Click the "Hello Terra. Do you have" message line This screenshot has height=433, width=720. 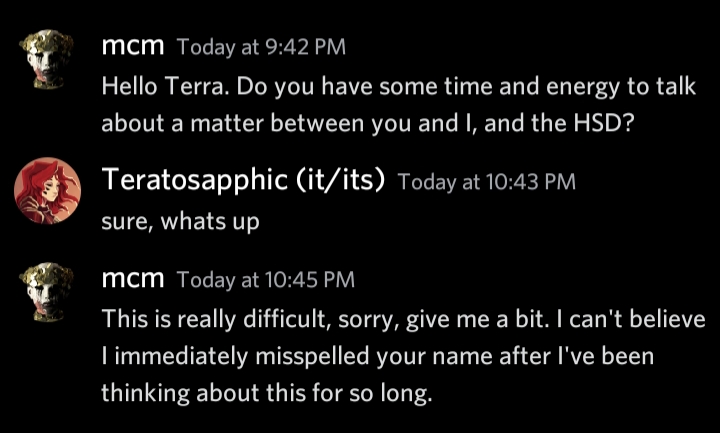point(400,86)
